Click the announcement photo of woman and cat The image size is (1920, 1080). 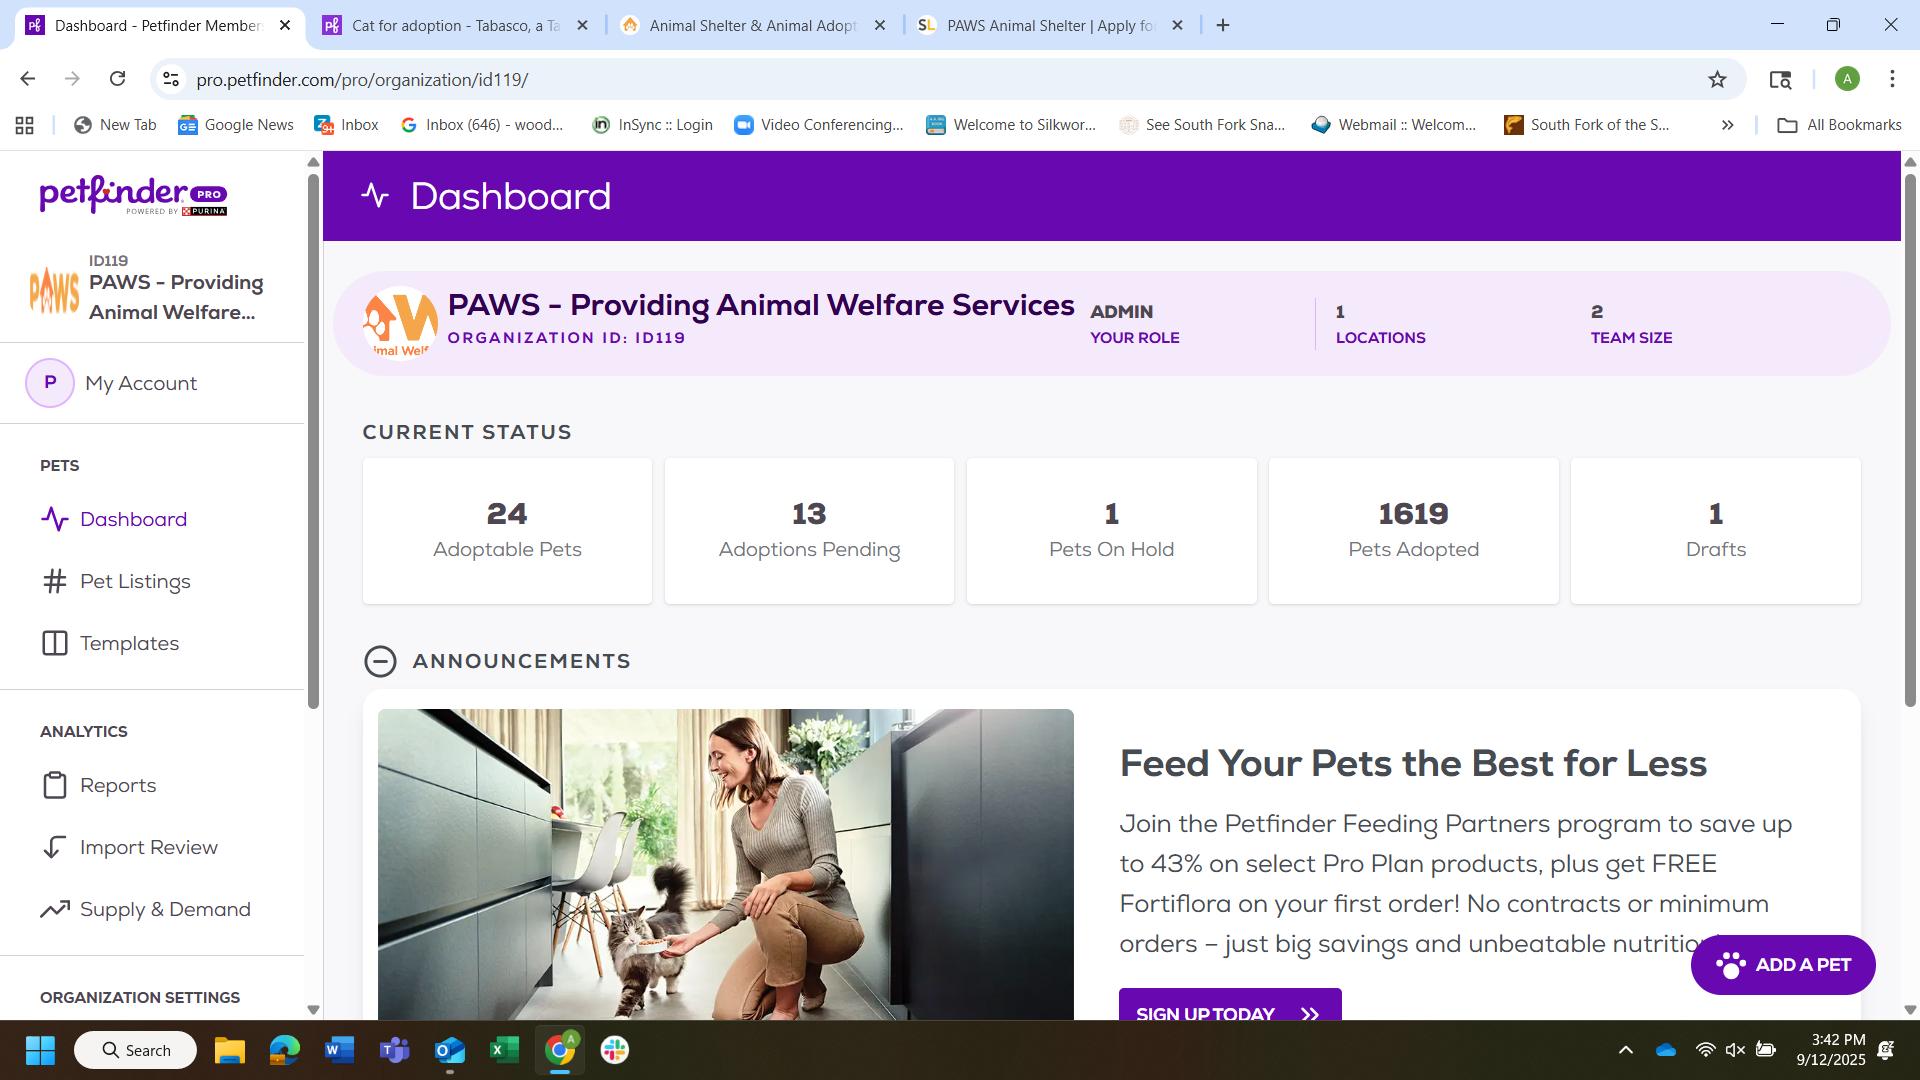click(726, 864)
